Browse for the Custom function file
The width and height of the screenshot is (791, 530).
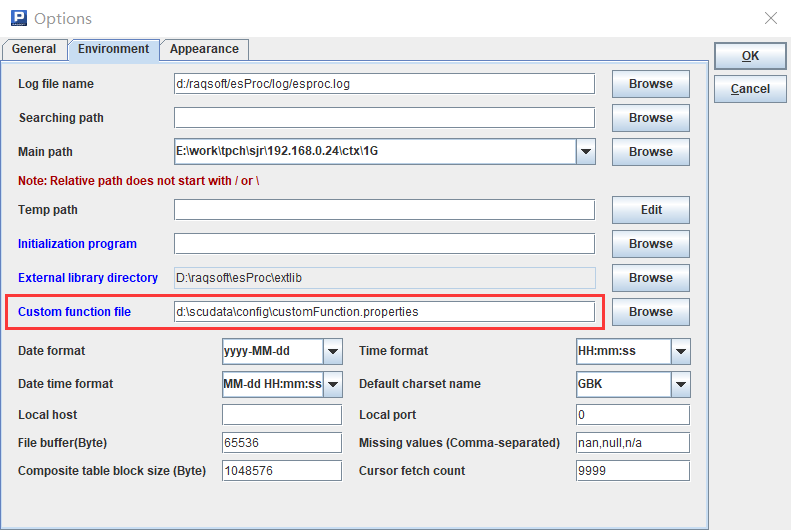click(x=650, y=312)
